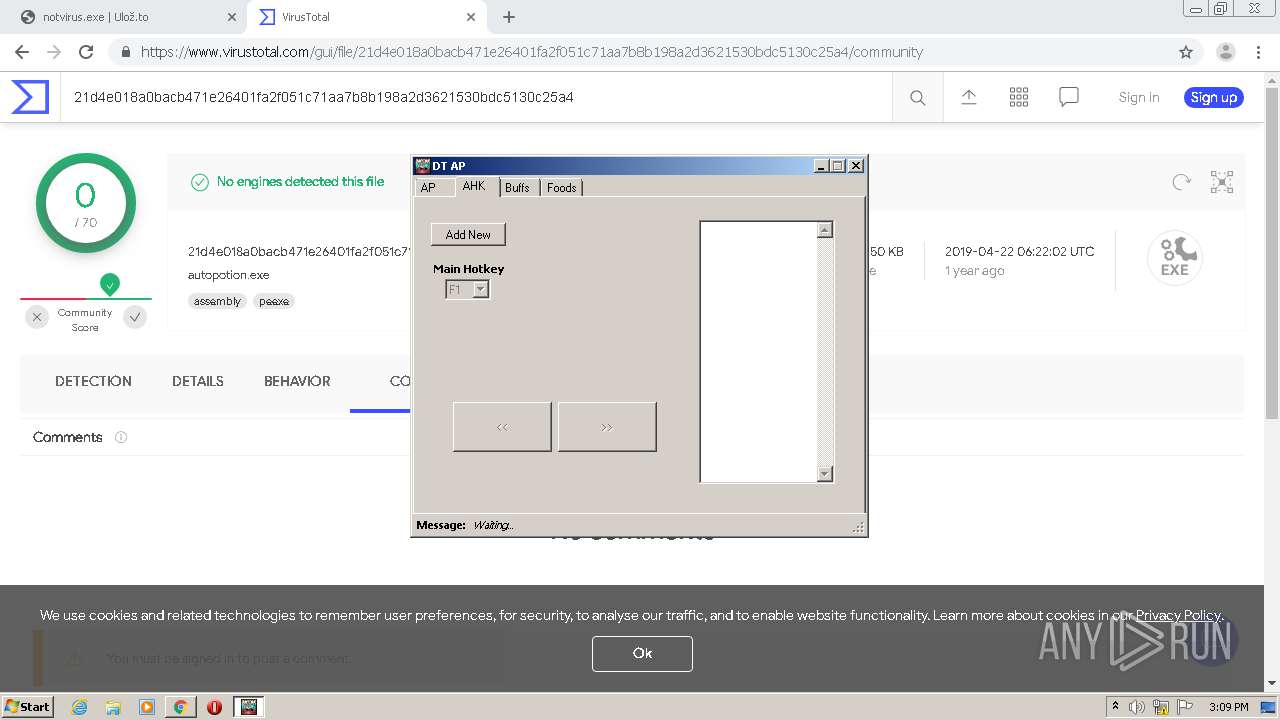Screen dimensions: 1280x720
Task: Open File Explorer from taskbar
Action: (113, 707)
